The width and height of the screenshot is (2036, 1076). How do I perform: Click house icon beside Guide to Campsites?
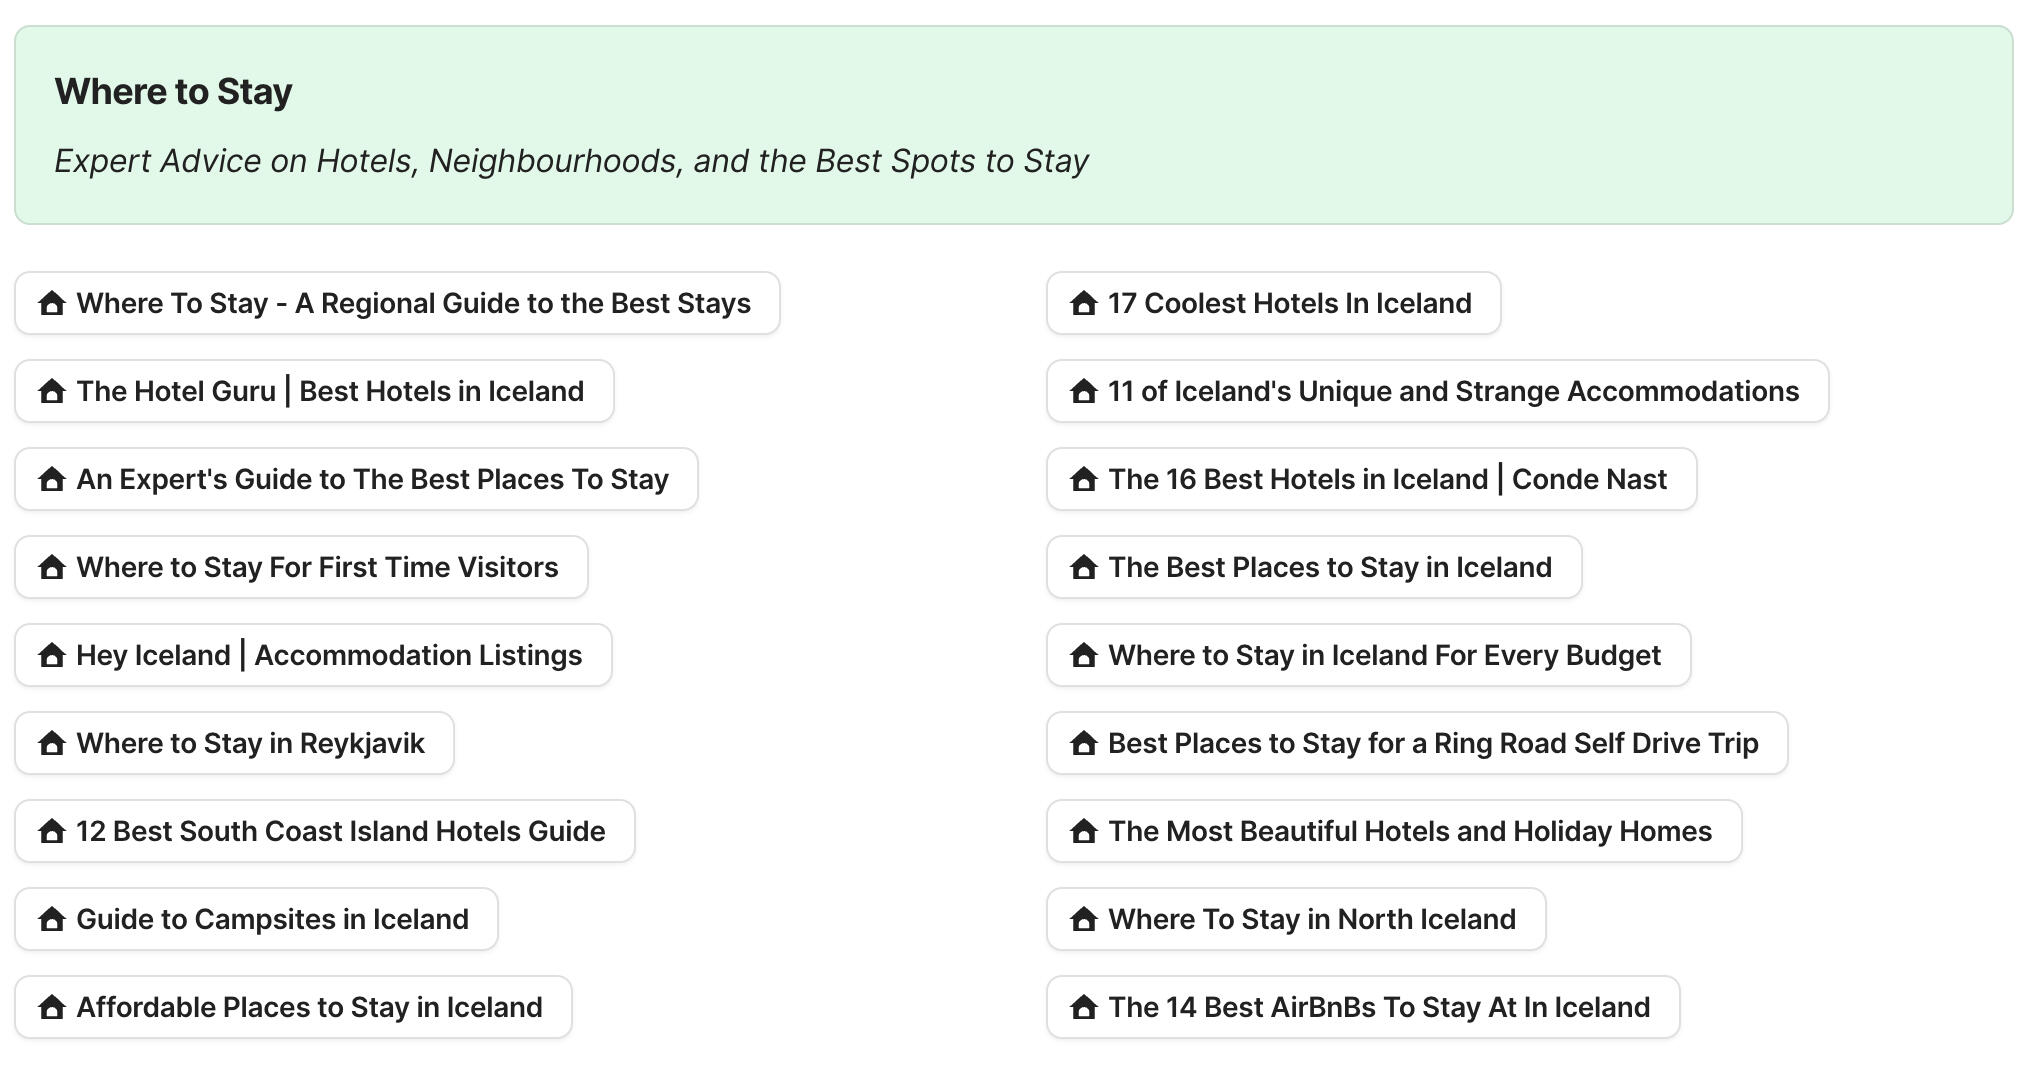pyautogui.click(x=52, y=919)
